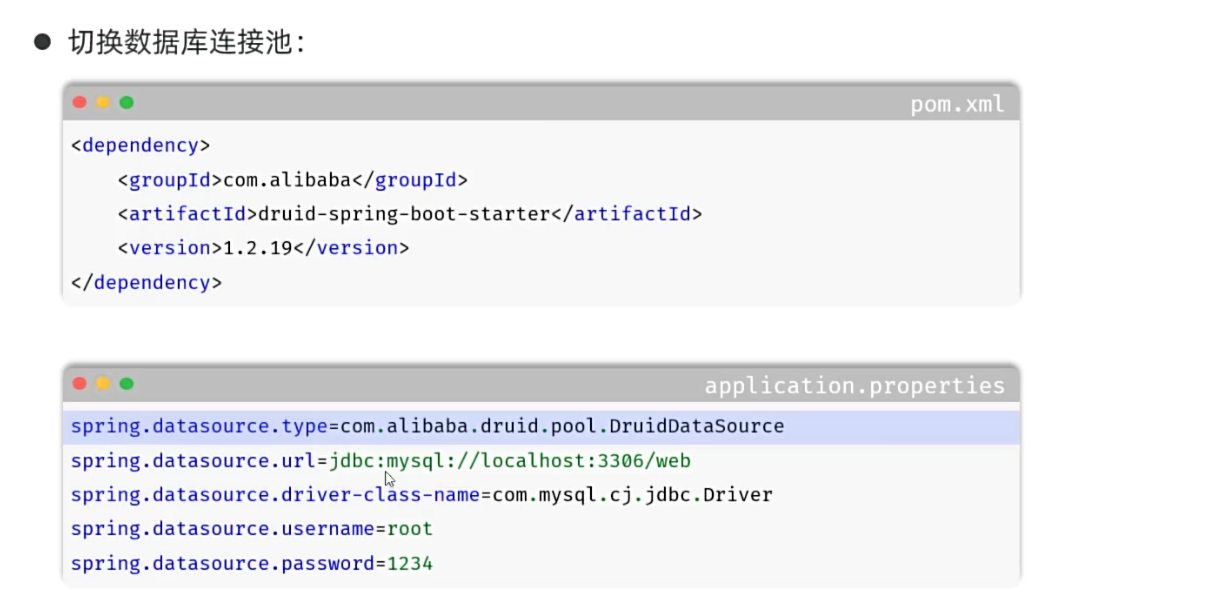The width and height of the screenshot is (1221, 612).
Task: Click the yellow dot in application.properties window
Action: pyautogui.click(x=103, y=384)
